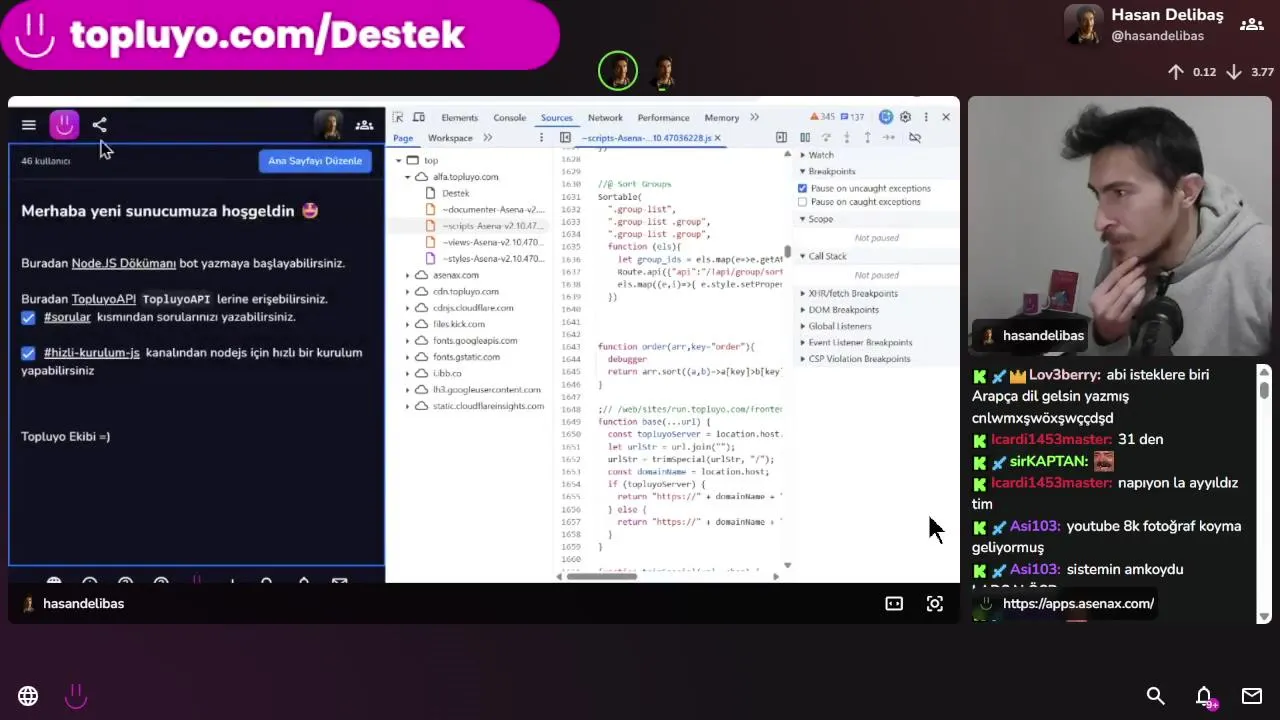Open the TopluyoAPI link
Viewport: 1280px width, 720px height.
click(104, 299)
